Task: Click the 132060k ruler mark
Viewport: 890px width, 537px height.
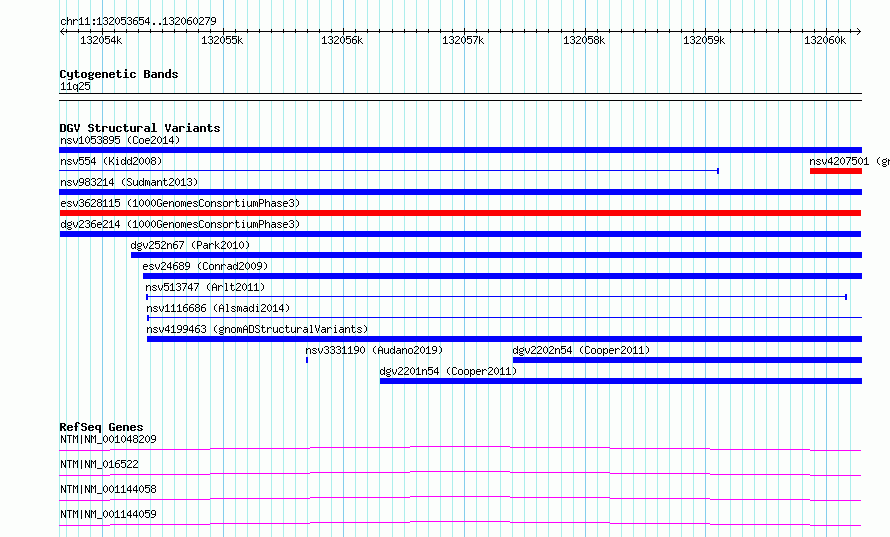Action: [x=825, y=40]
